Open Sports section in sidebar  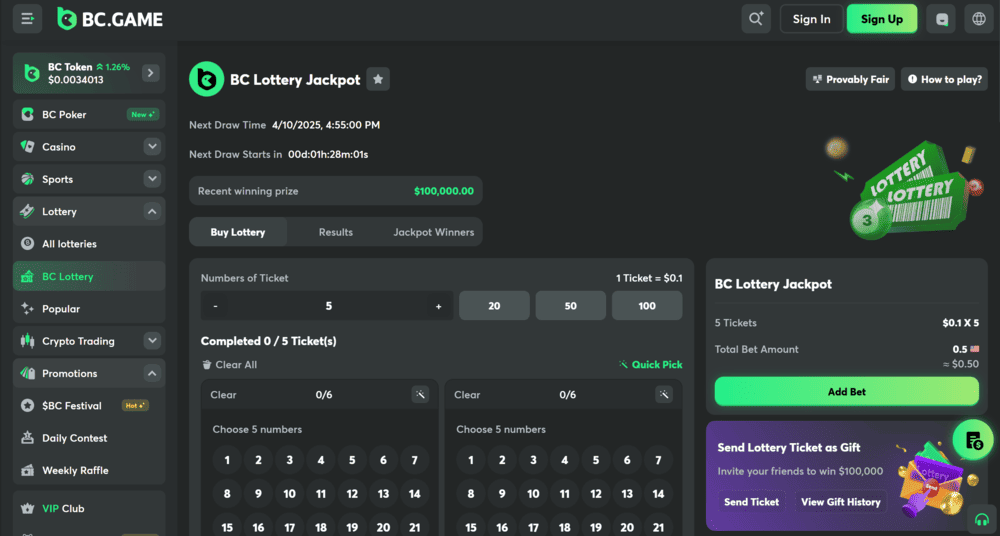[x=89, y=179]
